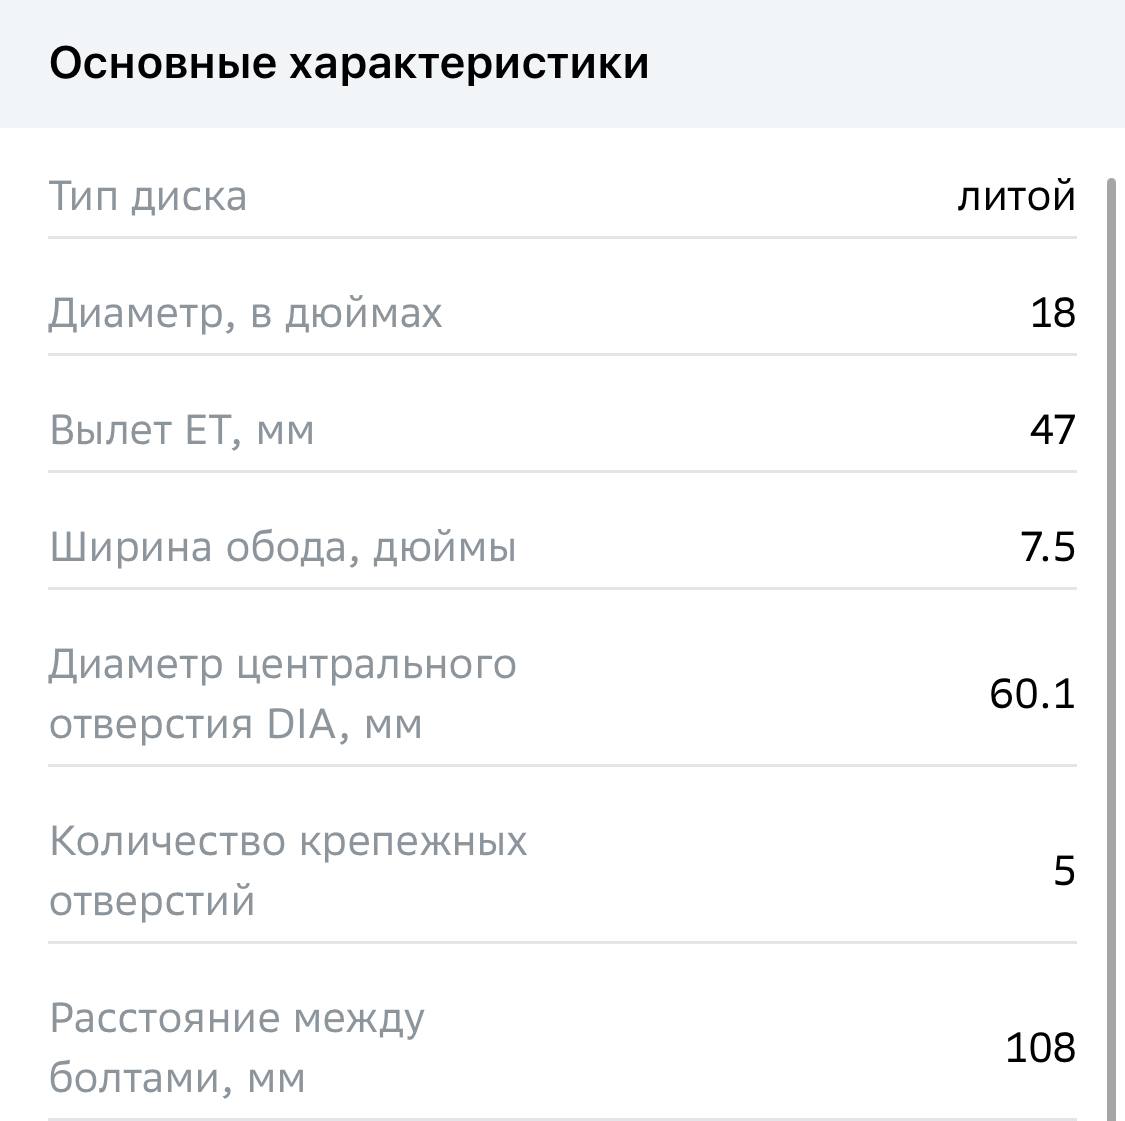This screenshot has height=1121, width=1125.
Task: Click the DIA abbreviation in the bore label
Action: click(x=301, y=724)
